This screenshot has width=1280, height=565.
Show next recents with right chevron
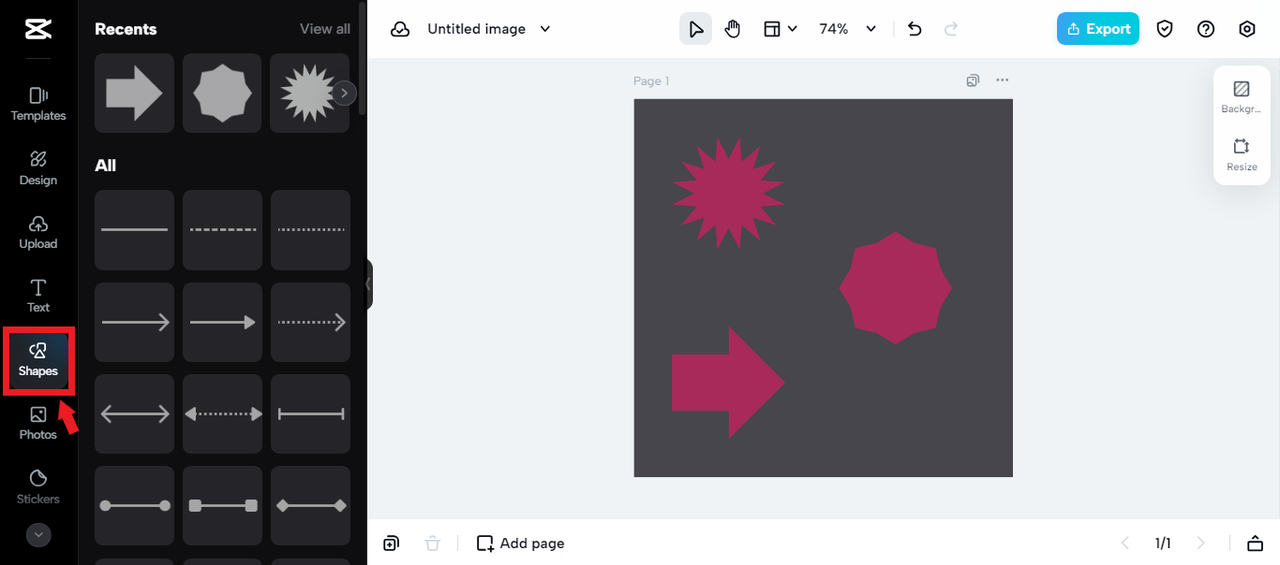point(344,93)
